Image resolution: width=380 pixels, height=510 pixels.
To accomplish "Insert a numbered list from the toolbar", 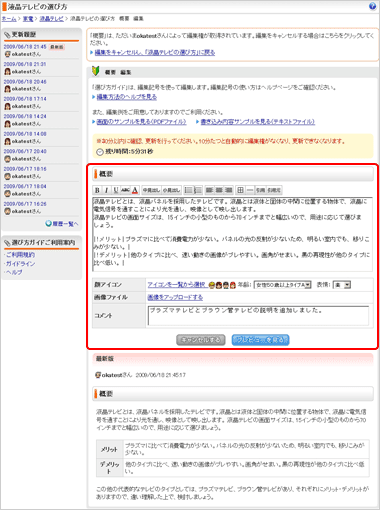I will 198,190.
